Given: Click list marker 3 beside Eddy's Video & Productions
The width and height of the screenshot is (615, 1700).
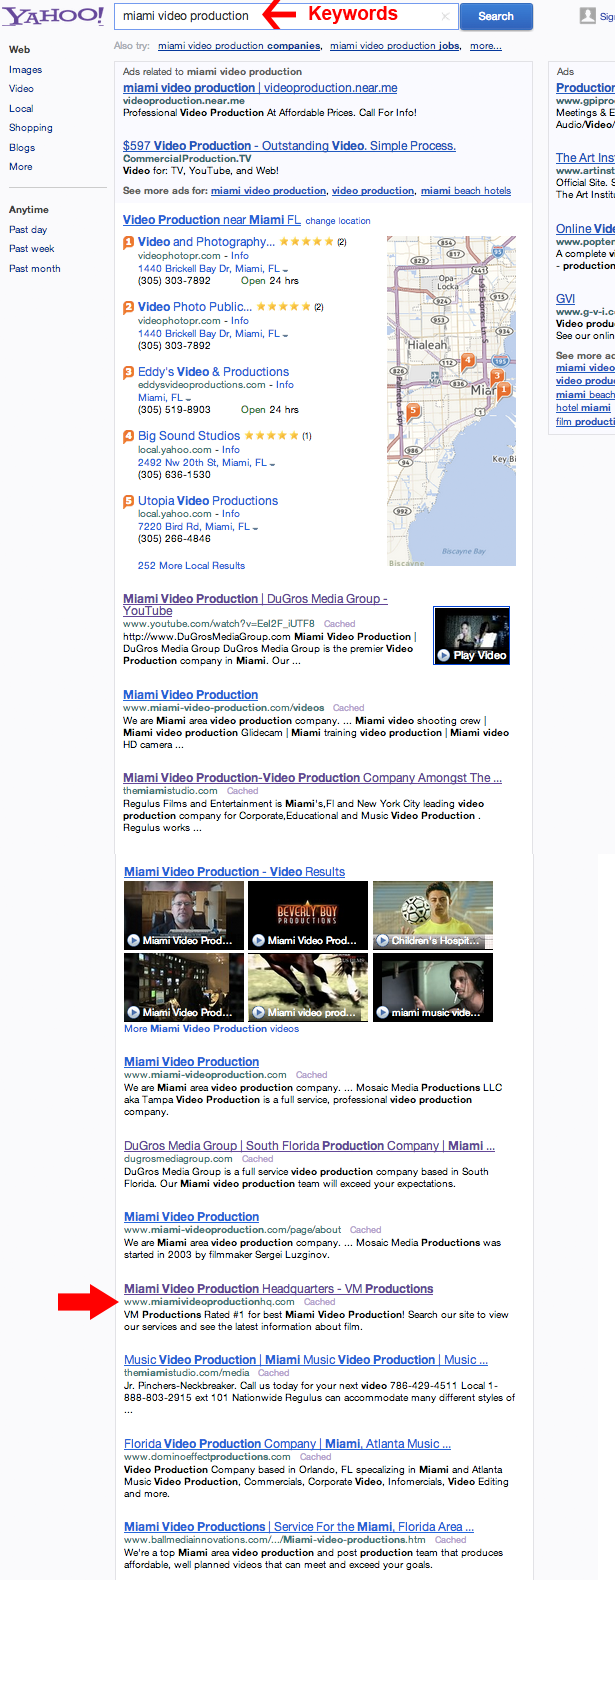Looking at the screenshot, I should pos(129,372).
